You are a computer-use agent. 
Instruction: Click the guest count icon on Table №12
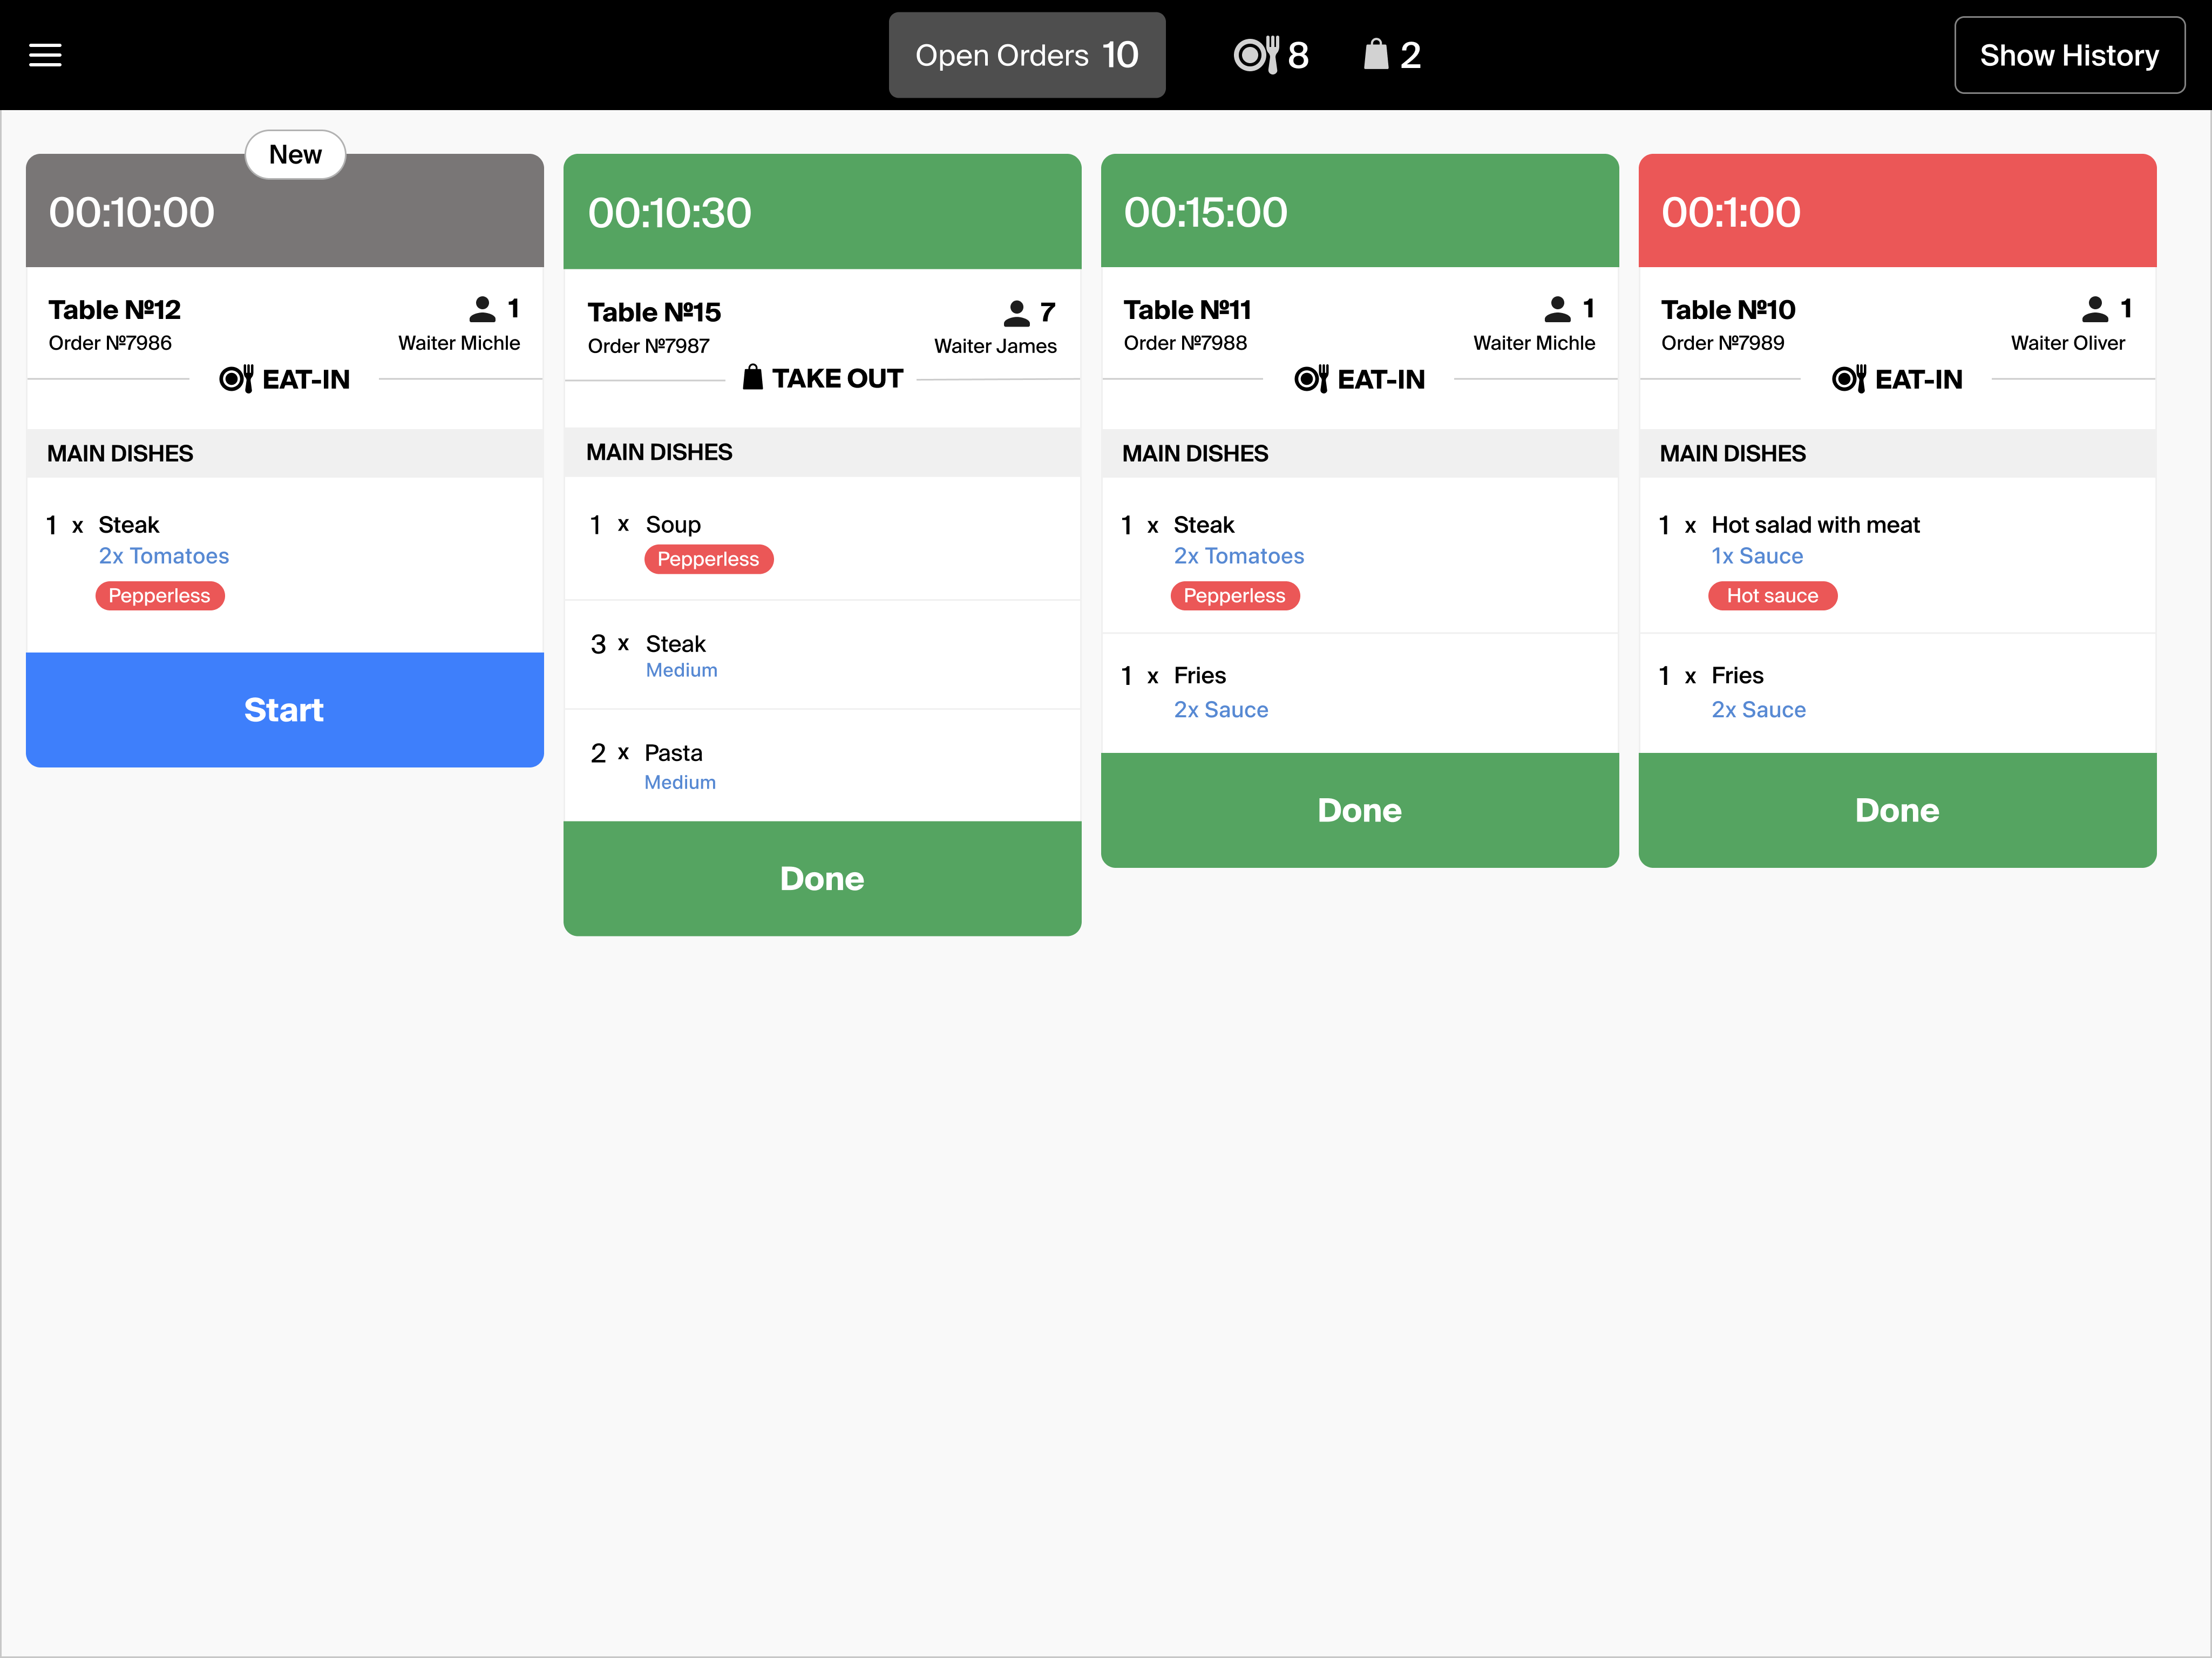[x=482, y=309]
